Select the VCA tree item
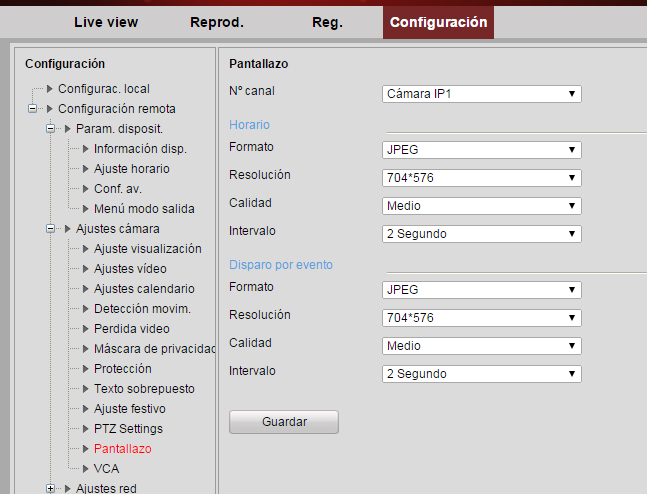Screen dimensions: 647x494 (x=106, y=469)
